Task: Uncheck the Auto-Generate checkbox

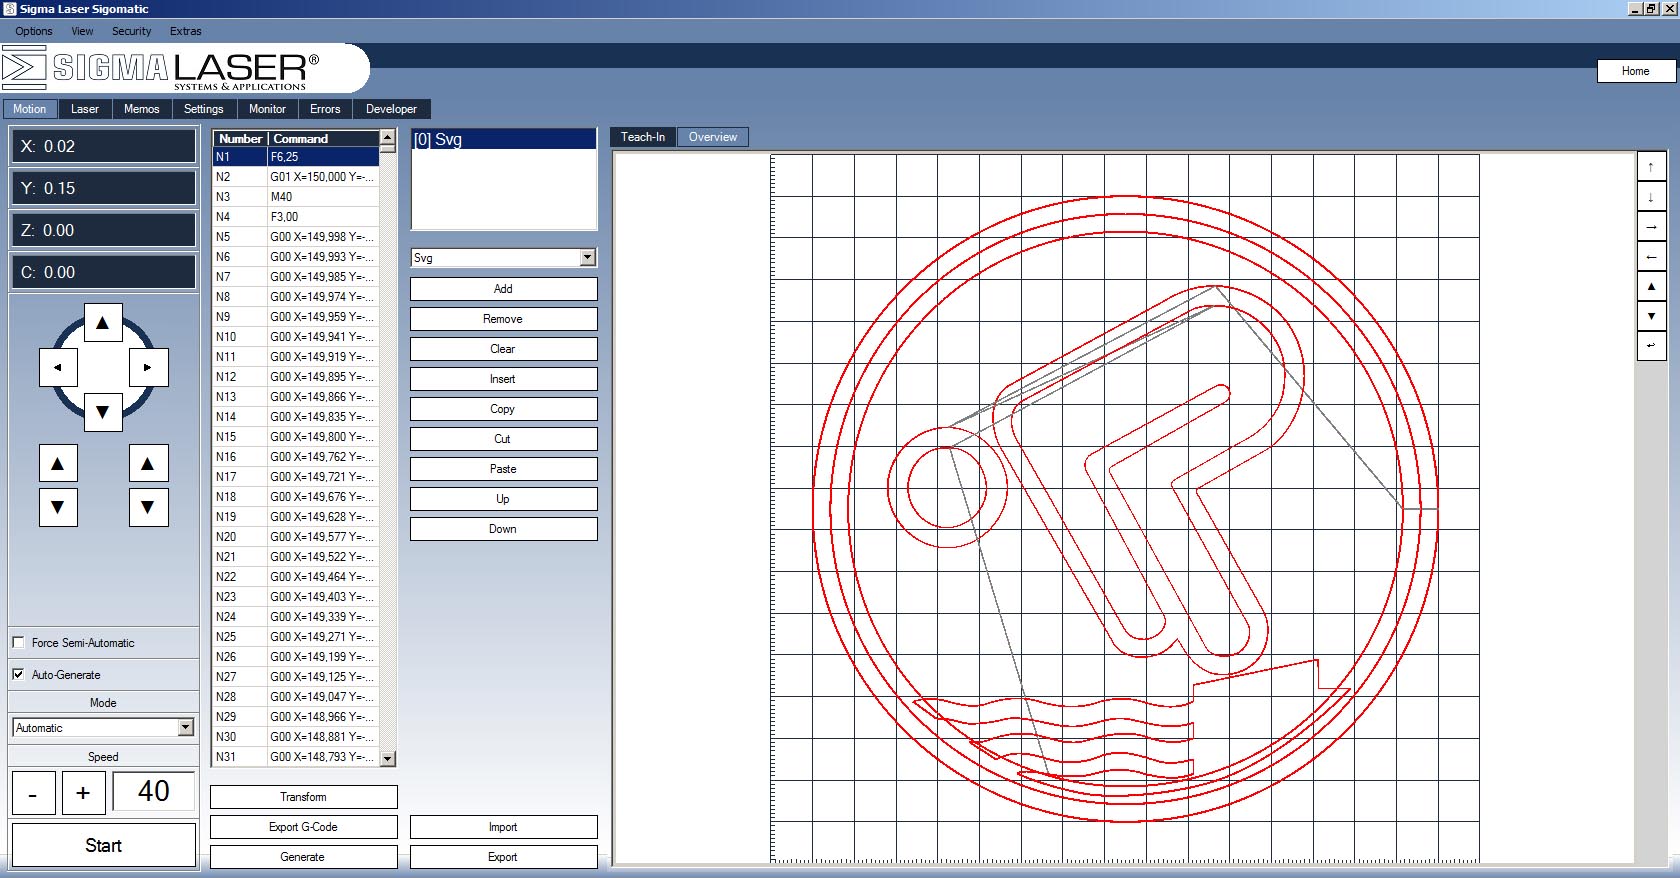Action: tap(19, 675)
